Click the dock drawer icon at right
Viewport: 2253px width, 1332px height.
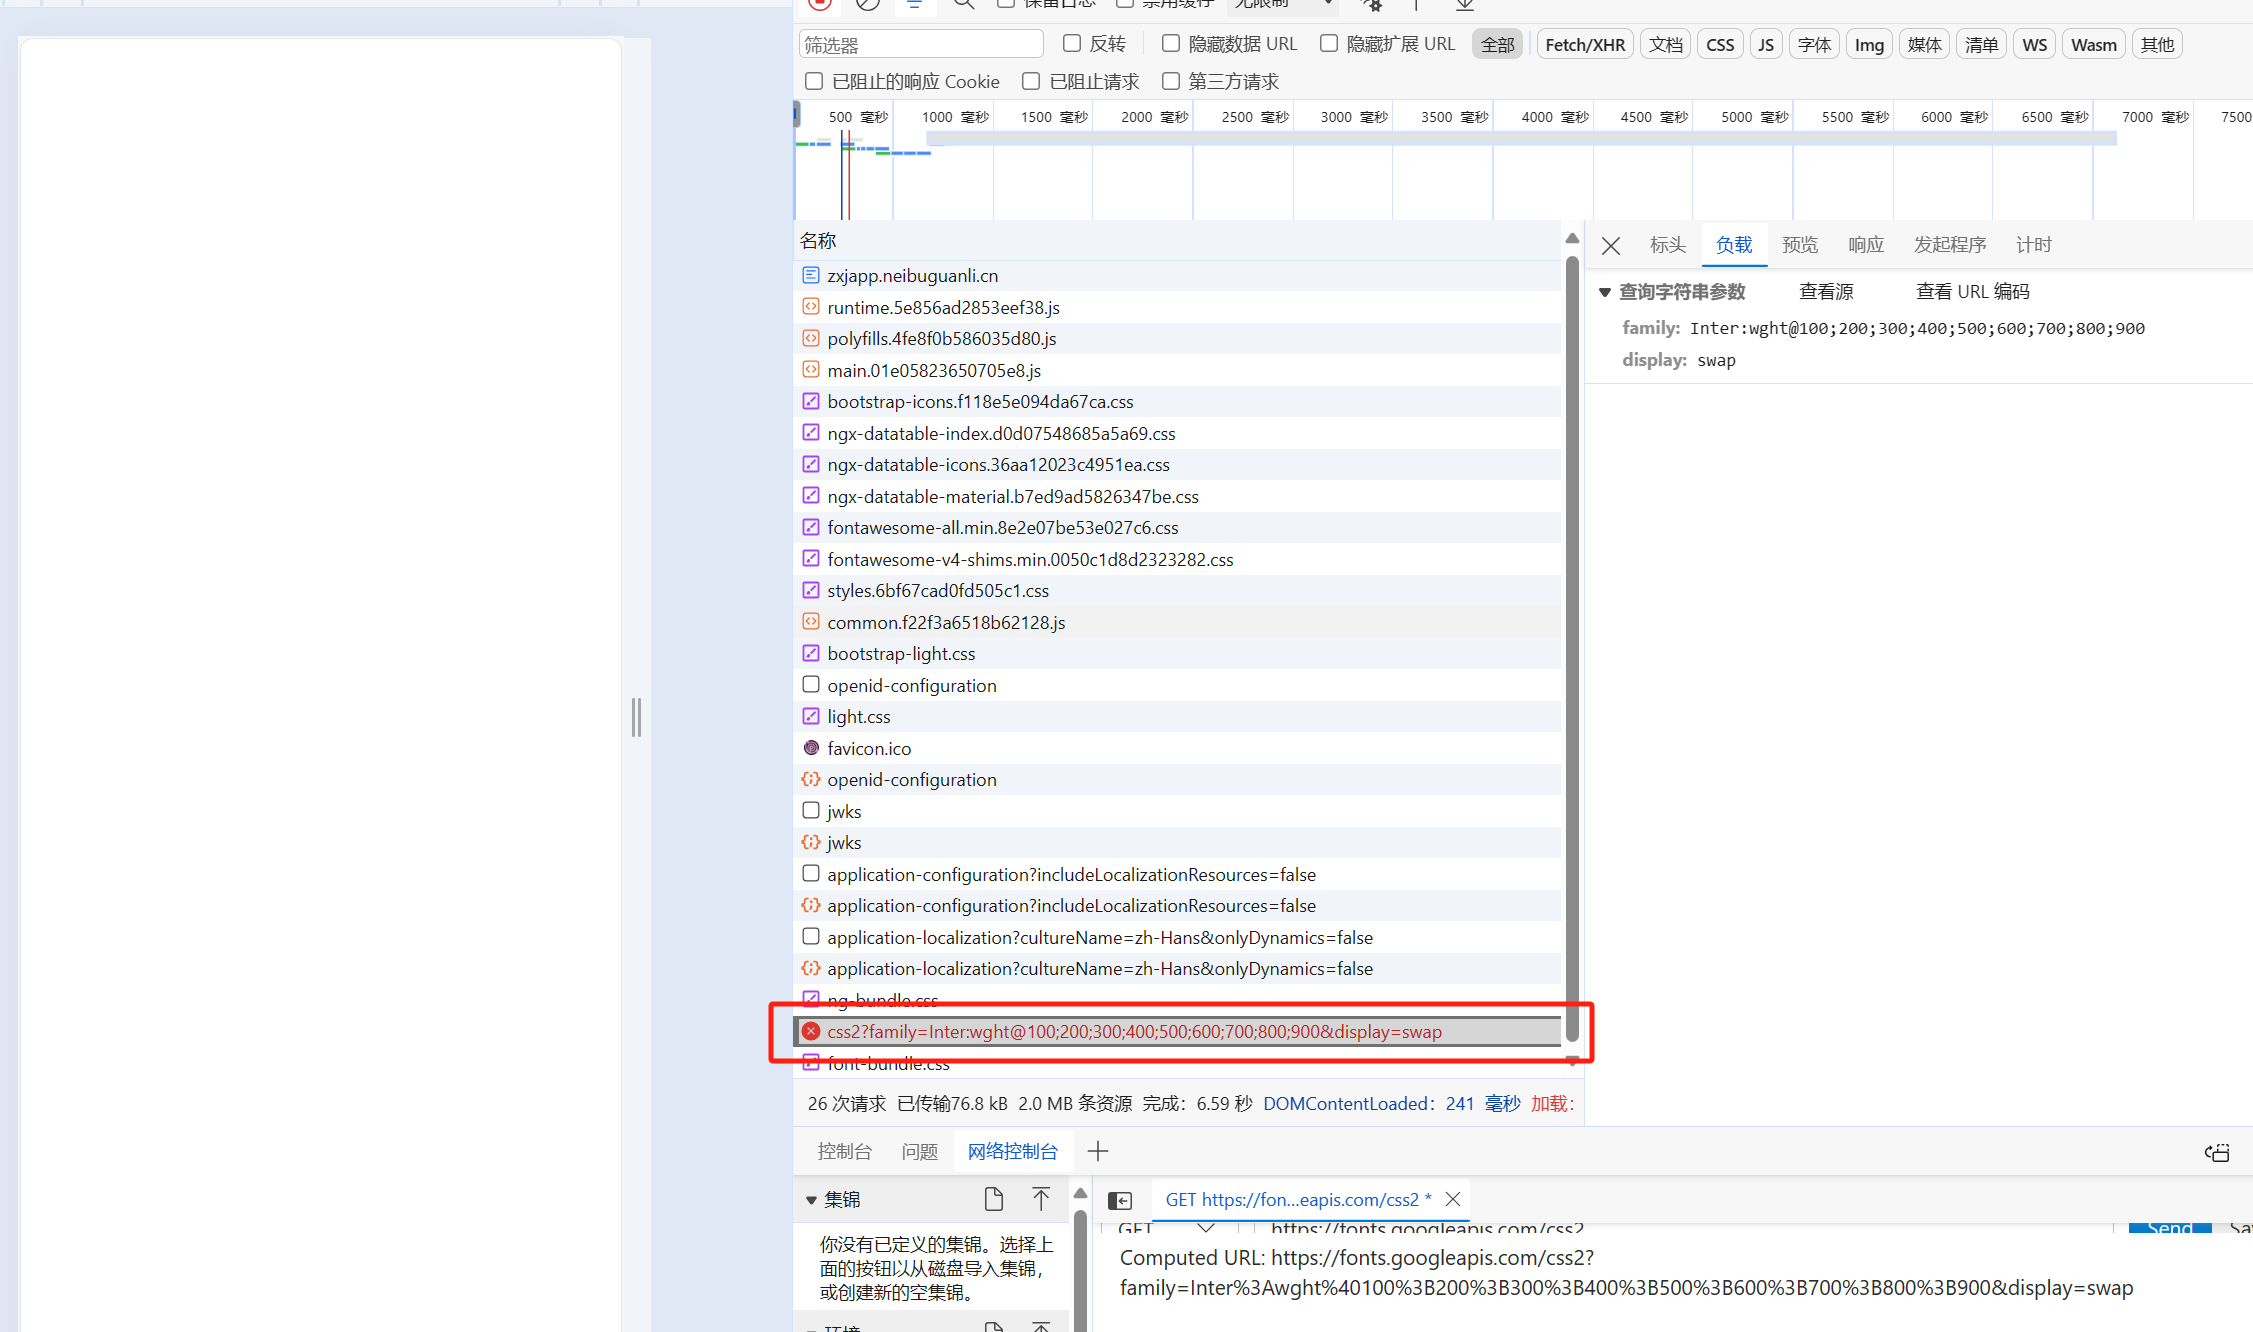pos(2217,1152)
